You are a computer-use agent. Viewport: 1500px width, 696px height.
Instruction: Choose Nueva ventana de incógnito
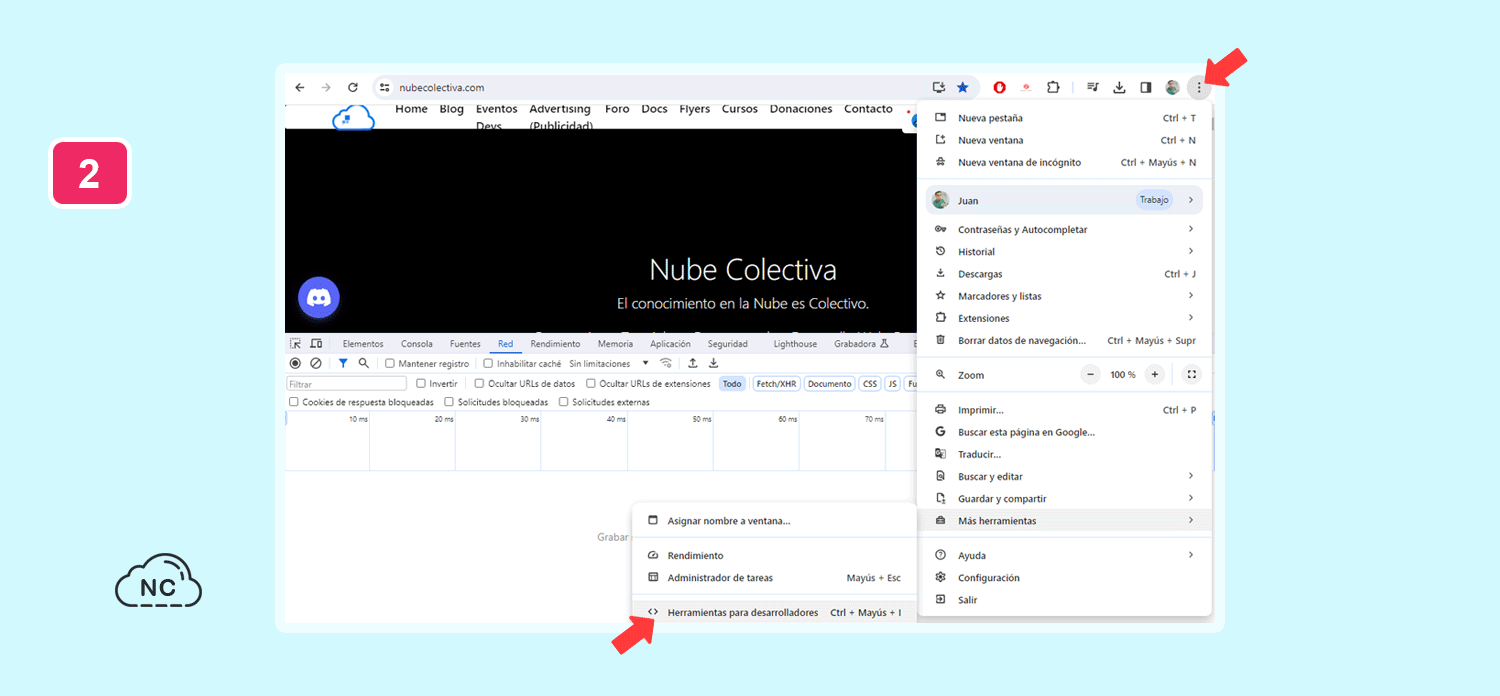click(x=1064, y=162)
